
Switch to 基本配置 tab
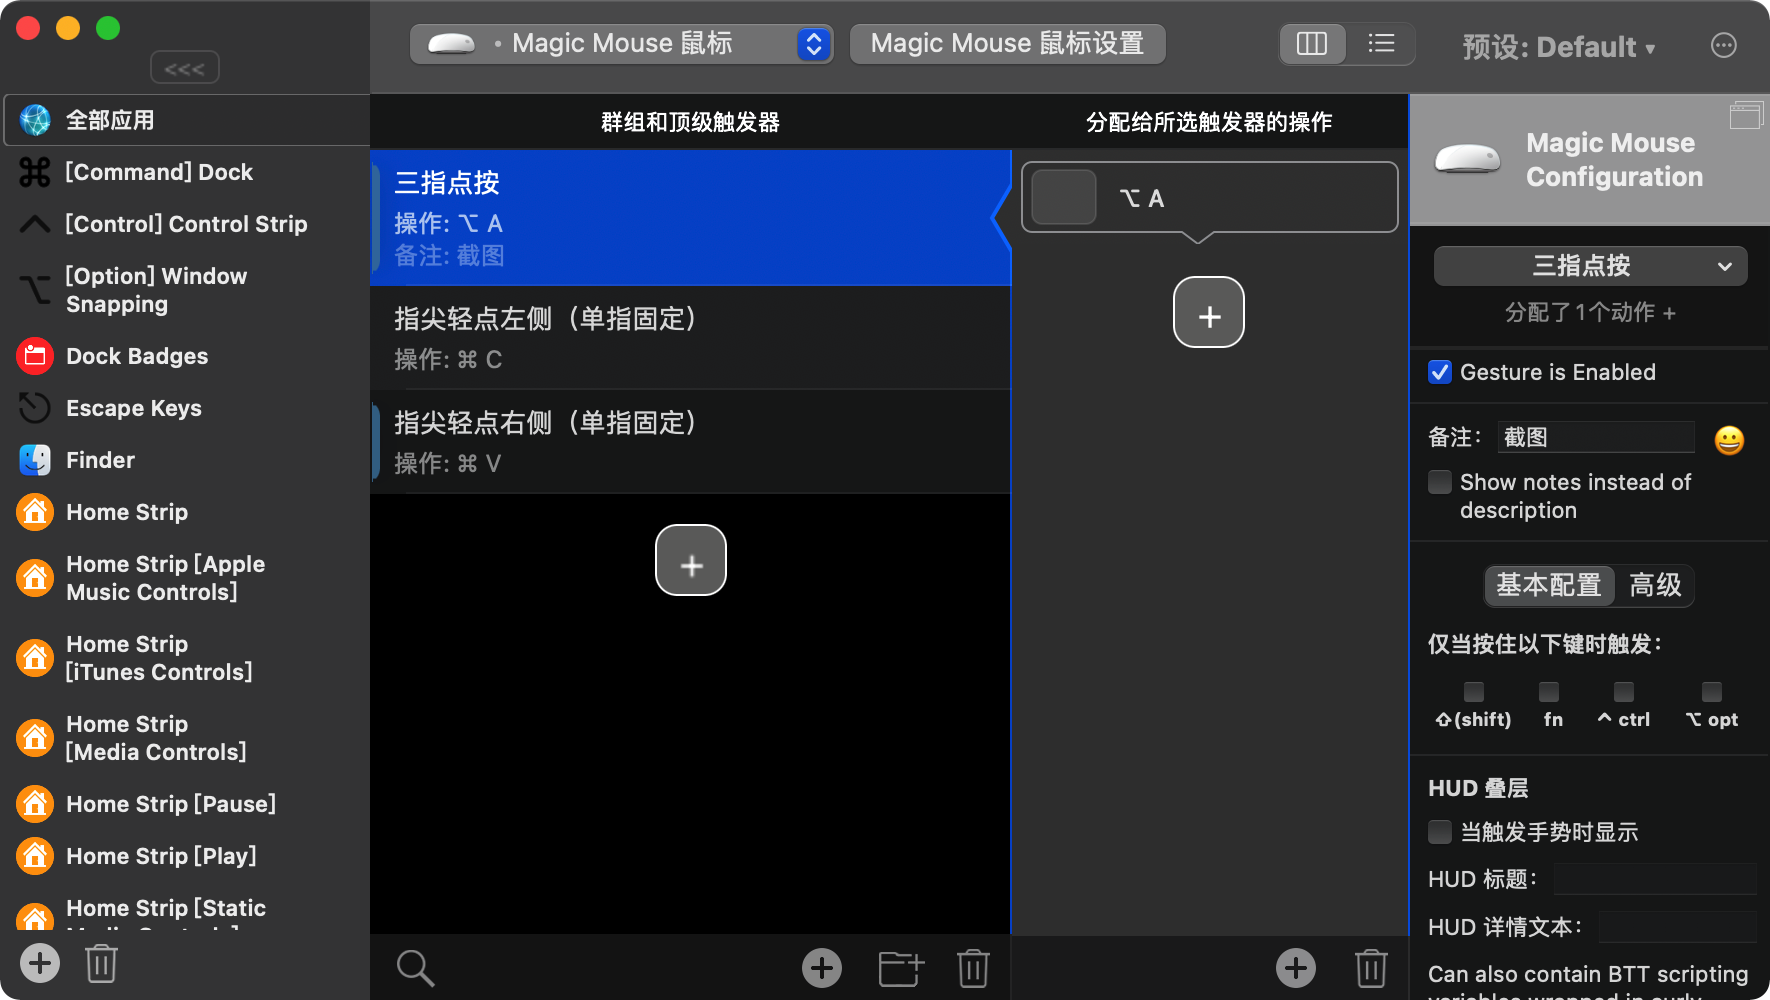[1549, 585]
